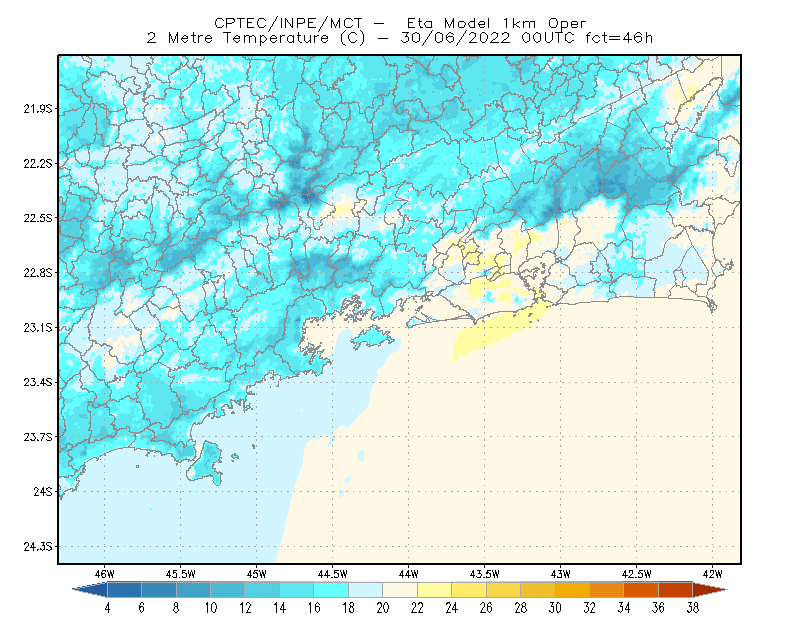
Task: Click the orange 30-32 legend swatch
Action: pyautogui.click(x=572, y=590)
